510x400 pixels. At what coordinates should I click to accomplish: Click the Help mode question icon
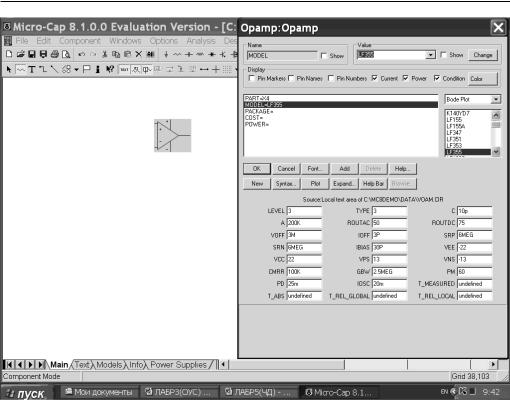(110, 69)
